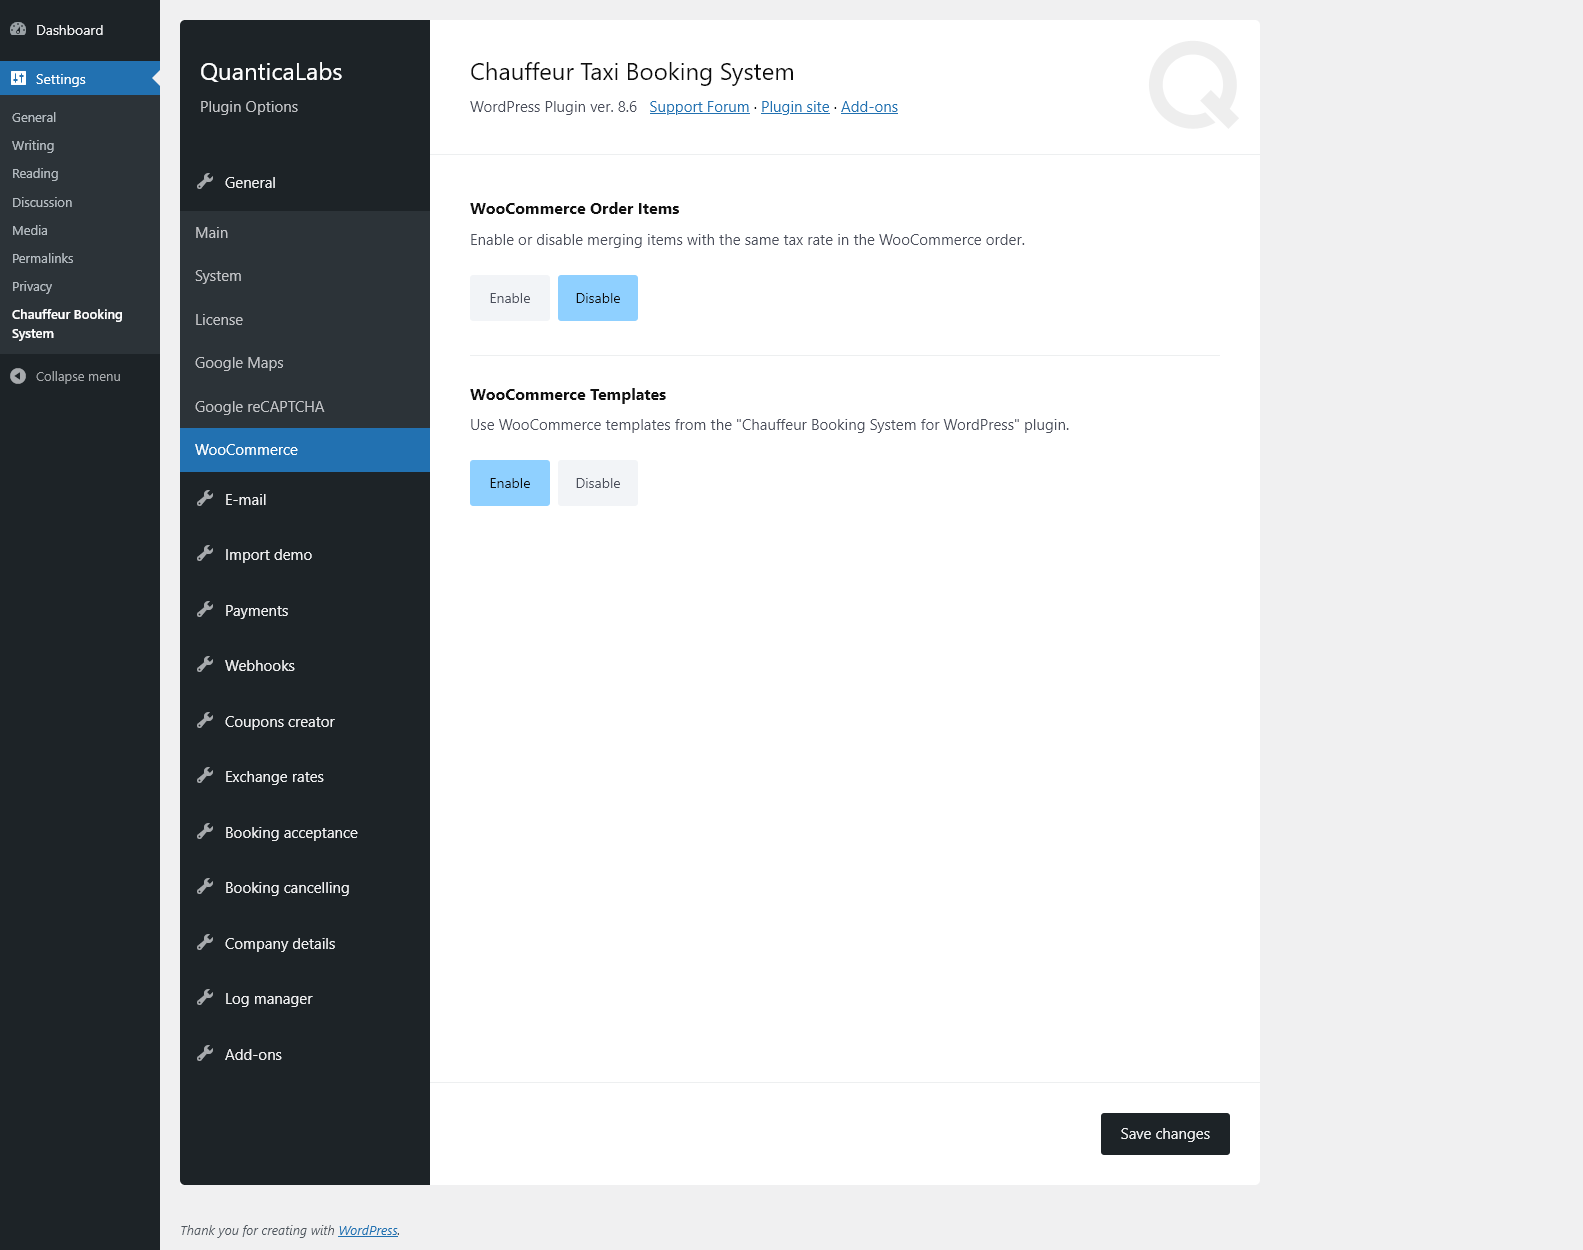The height and width of the screenshot is (1250, 1583).
Task: Expand the Coupons creator section
Action: [x=305, y=722]
